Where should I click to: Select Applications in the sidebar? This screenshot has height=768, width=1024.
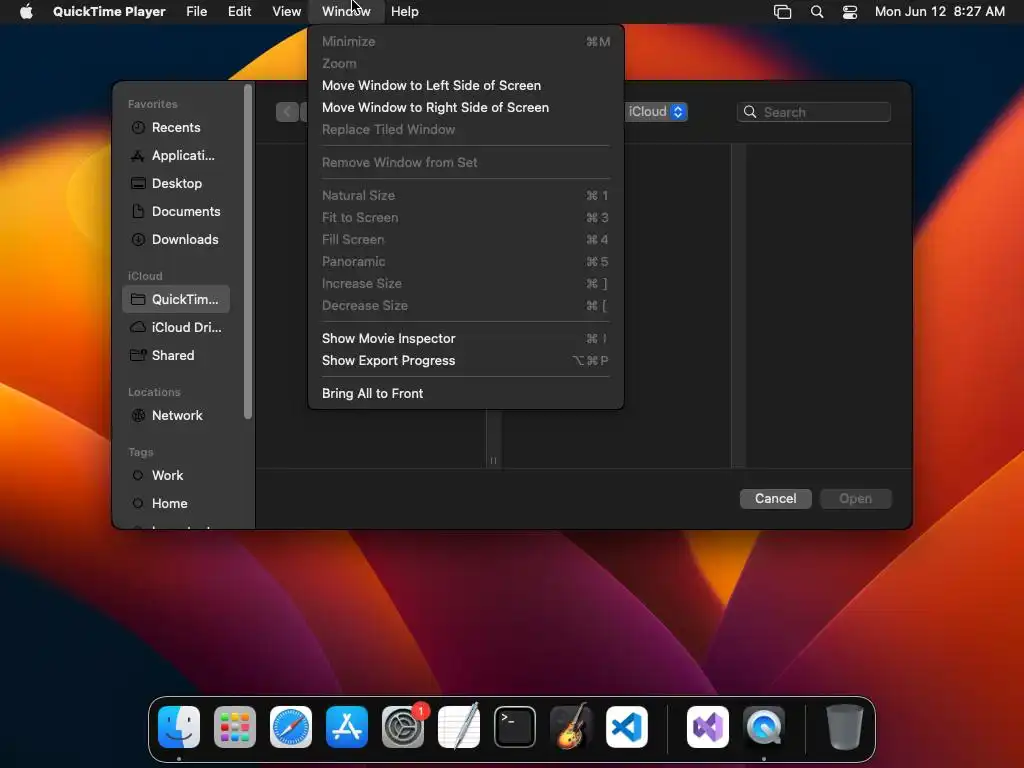pos(176,155)
